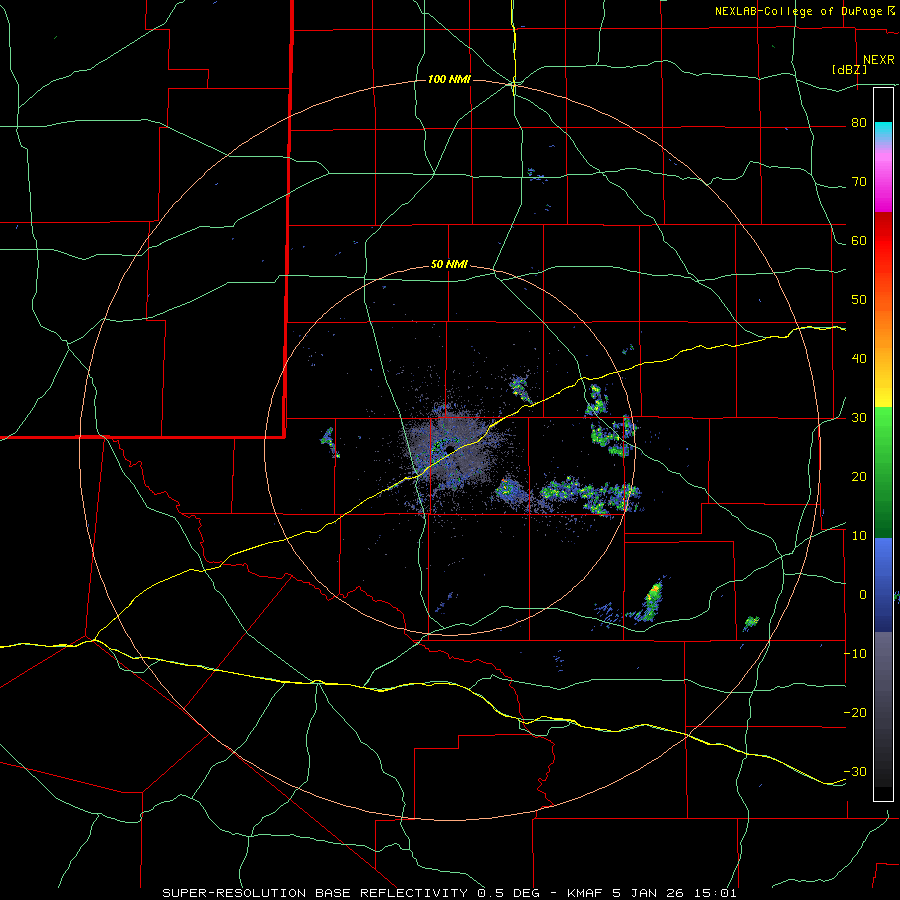This screenshot has height=900, width=900.
Task: Click the '50 NMI' range ring label
Action: pyautogui.click(x=449, y=265)
